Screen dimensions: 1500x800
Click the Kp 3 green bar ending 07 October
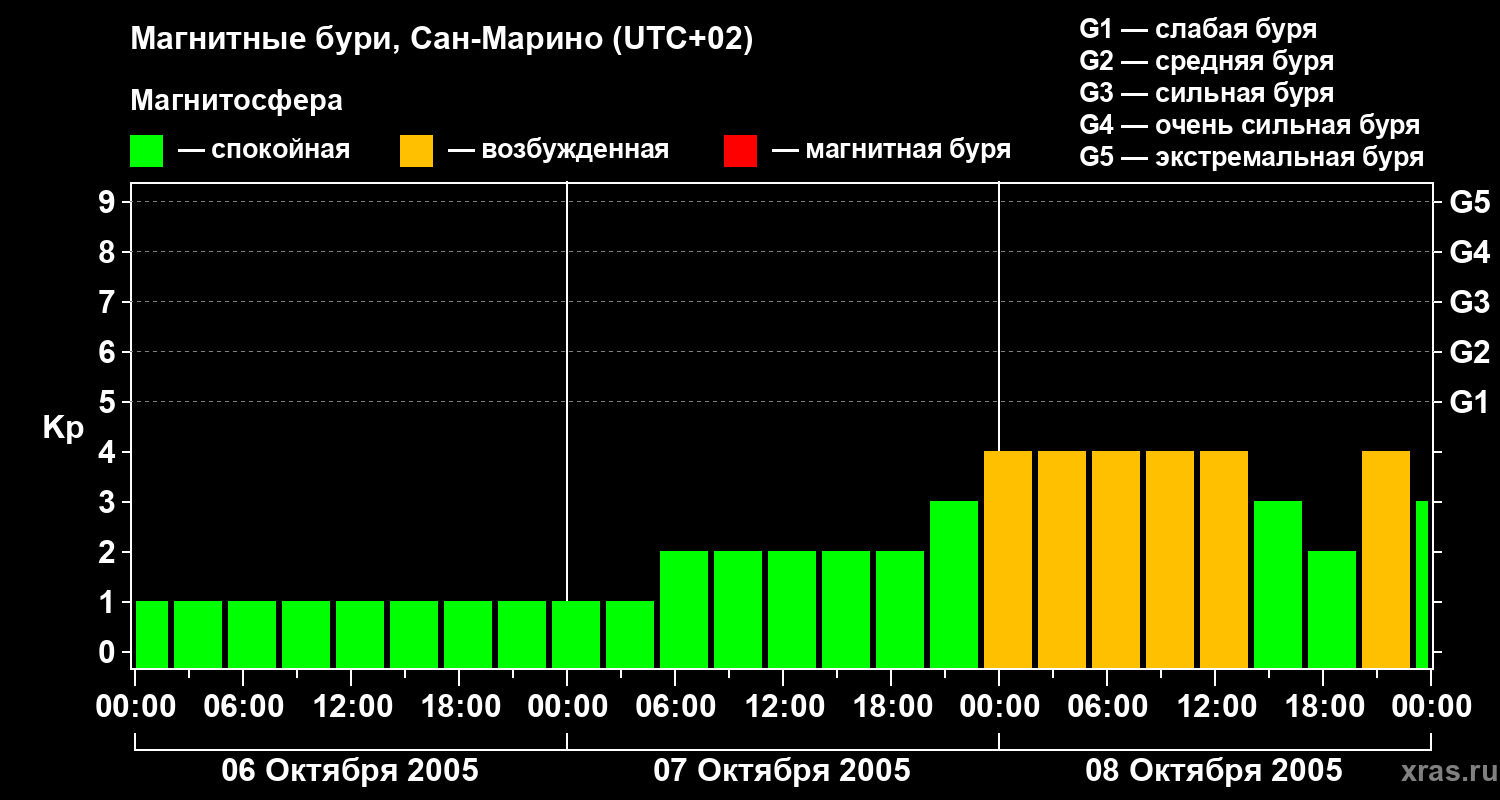(x=954, y=584)
